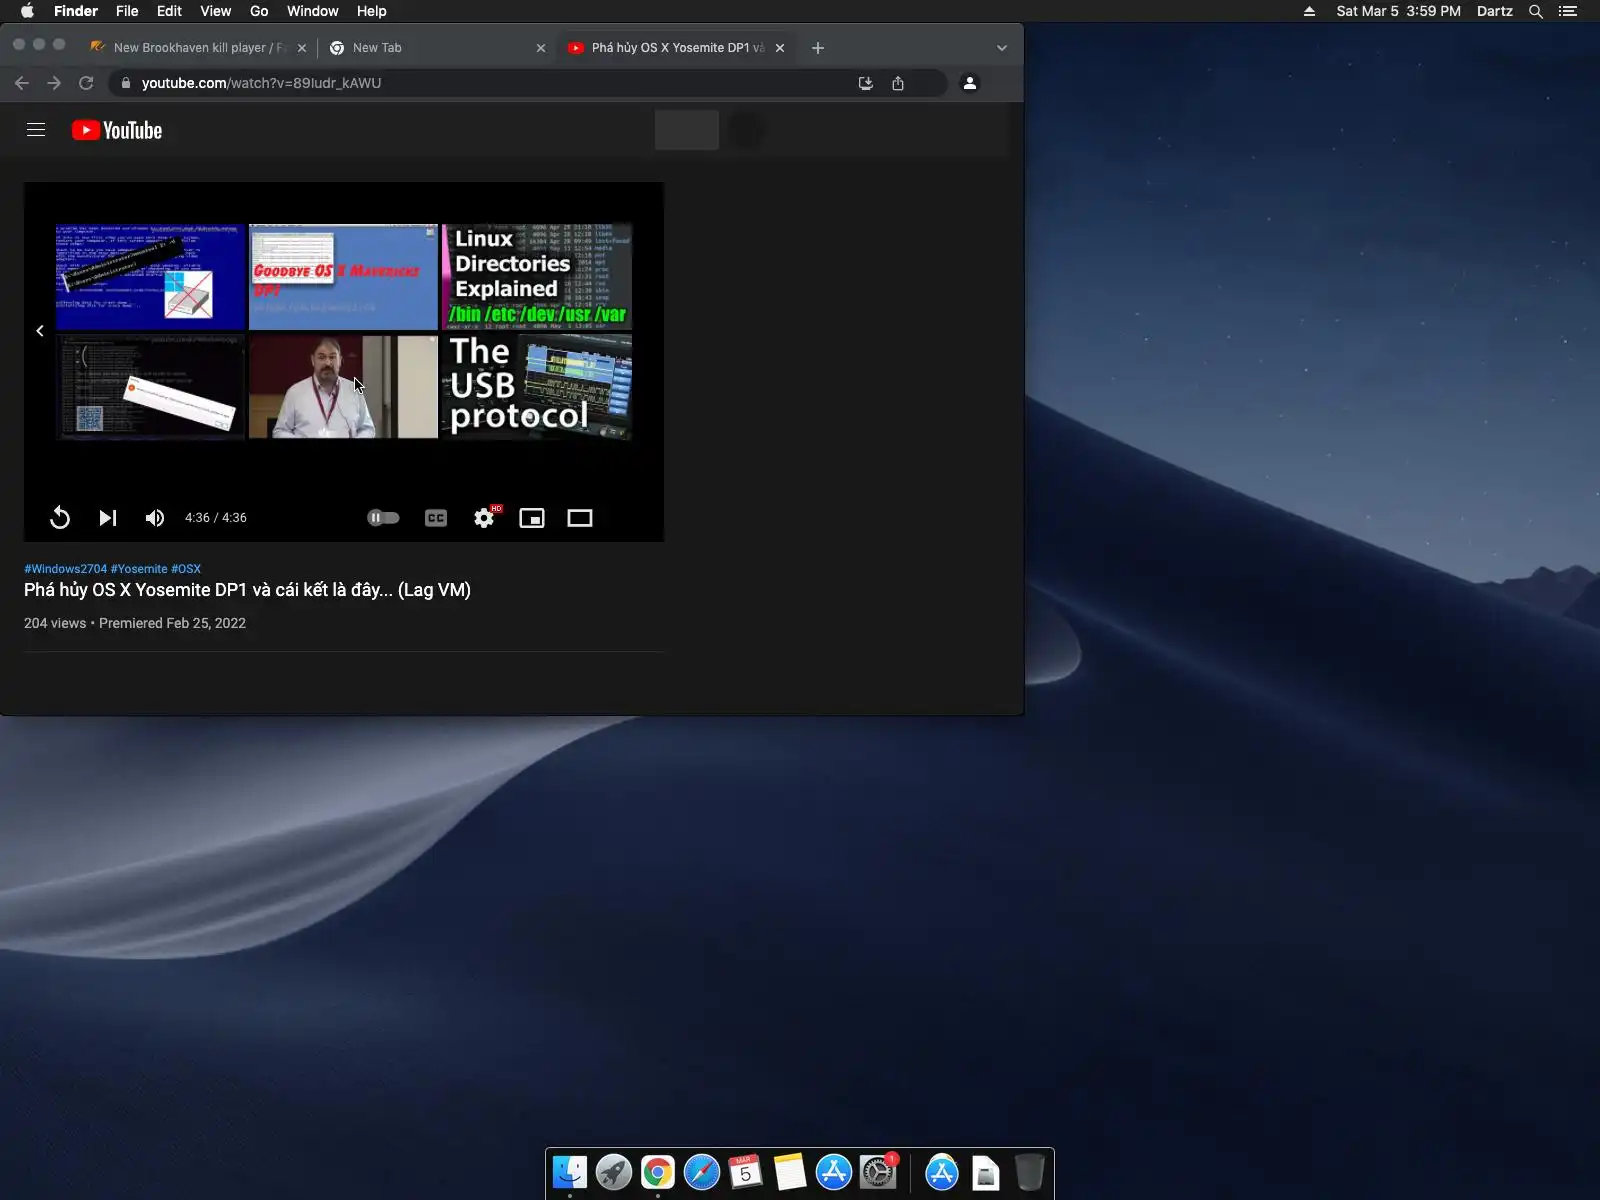Open Google Chrome from the Dock

658,1172
